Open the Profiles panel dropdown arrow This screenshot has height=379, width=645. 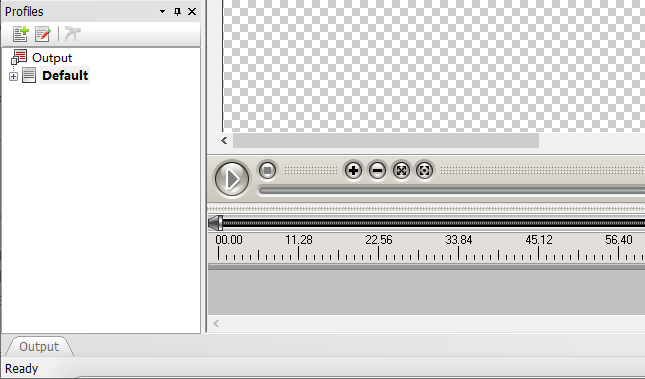point(162,12)
